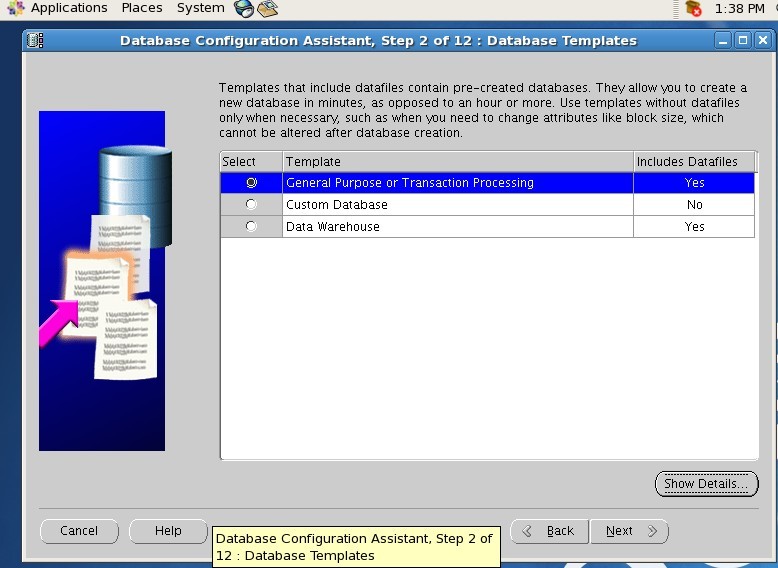Open the Help button
The width and height of the screenshot is (778, 568).
[x=168, y=531]
